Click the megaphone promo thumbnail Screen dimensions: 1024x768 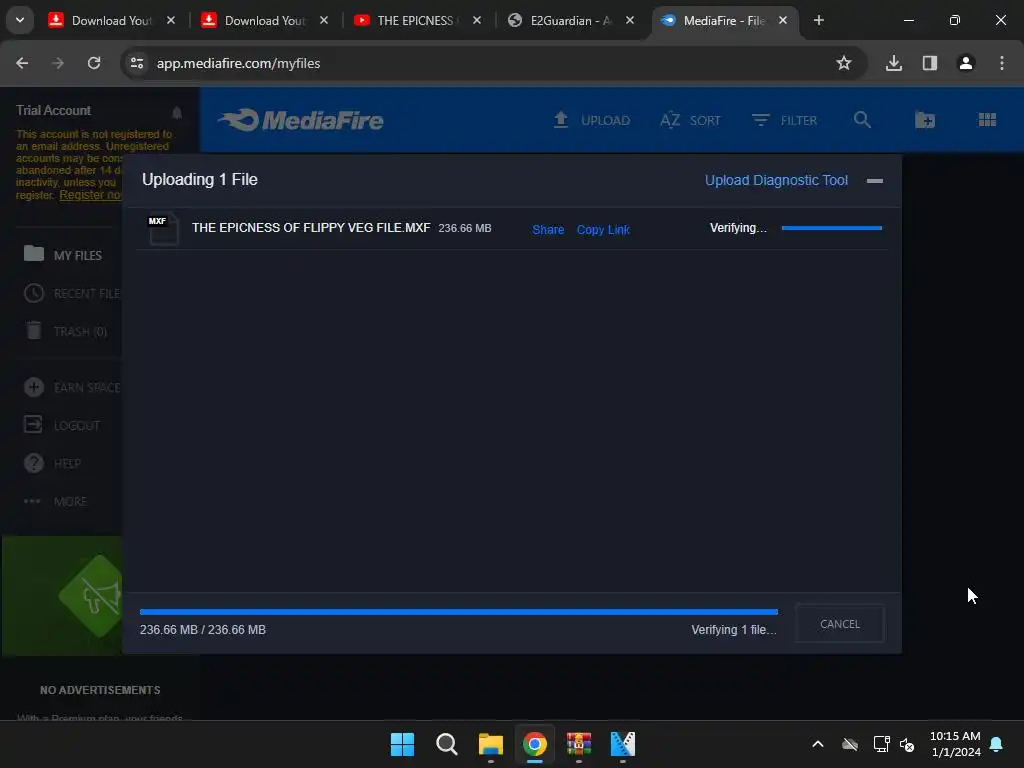62,596
